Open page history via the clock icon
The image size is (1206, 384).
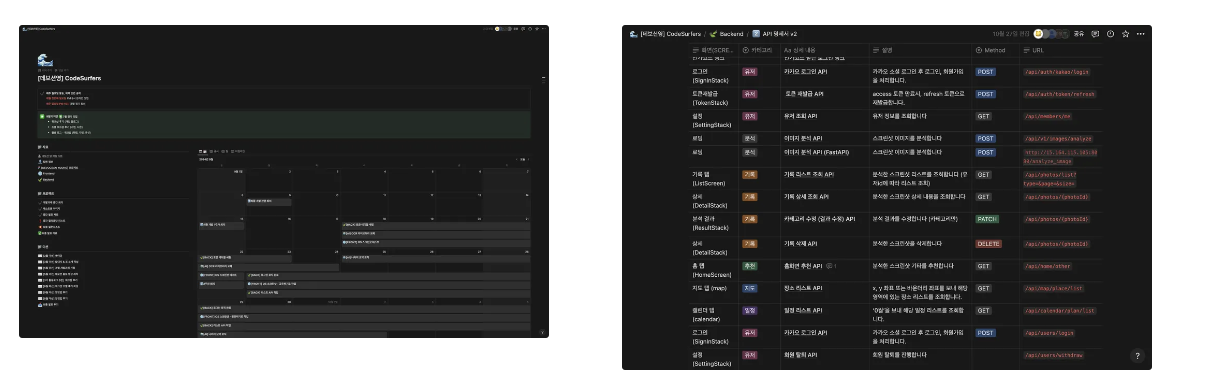1110,33
